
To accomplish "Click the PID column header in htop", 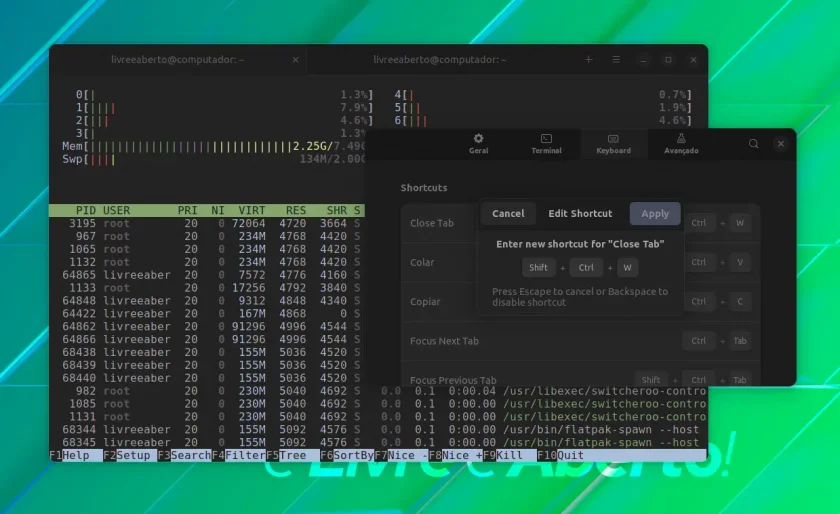I will 86,210.
